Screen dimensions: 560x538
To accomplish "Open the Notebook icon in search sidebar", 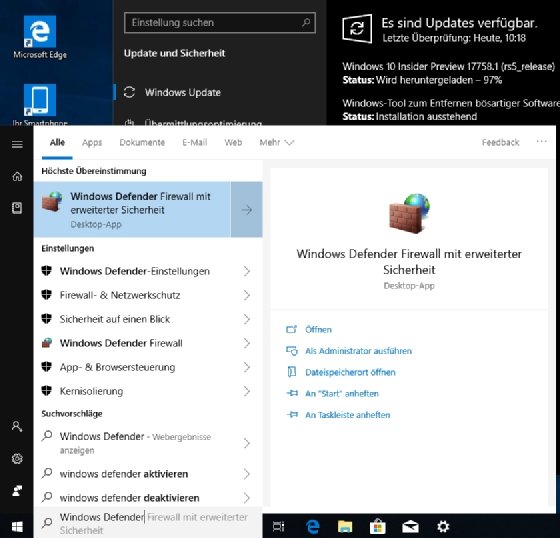I will click(x=17, y=208).
